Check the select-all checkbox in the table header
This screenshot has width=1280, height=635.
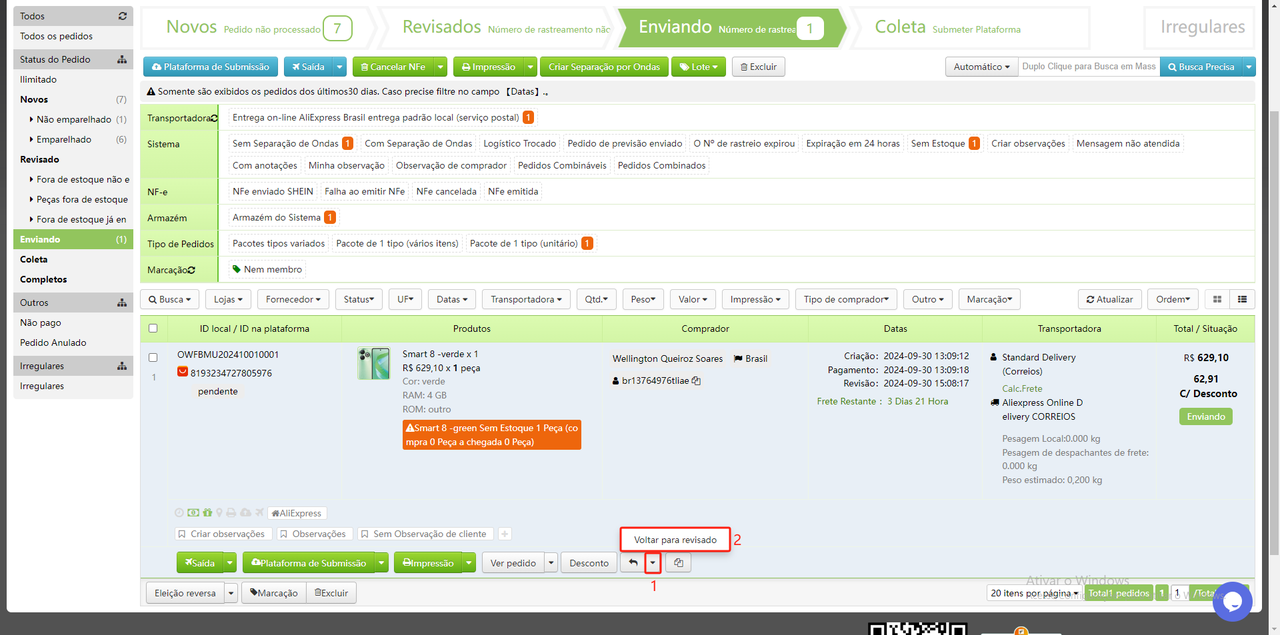click(153, 328)
